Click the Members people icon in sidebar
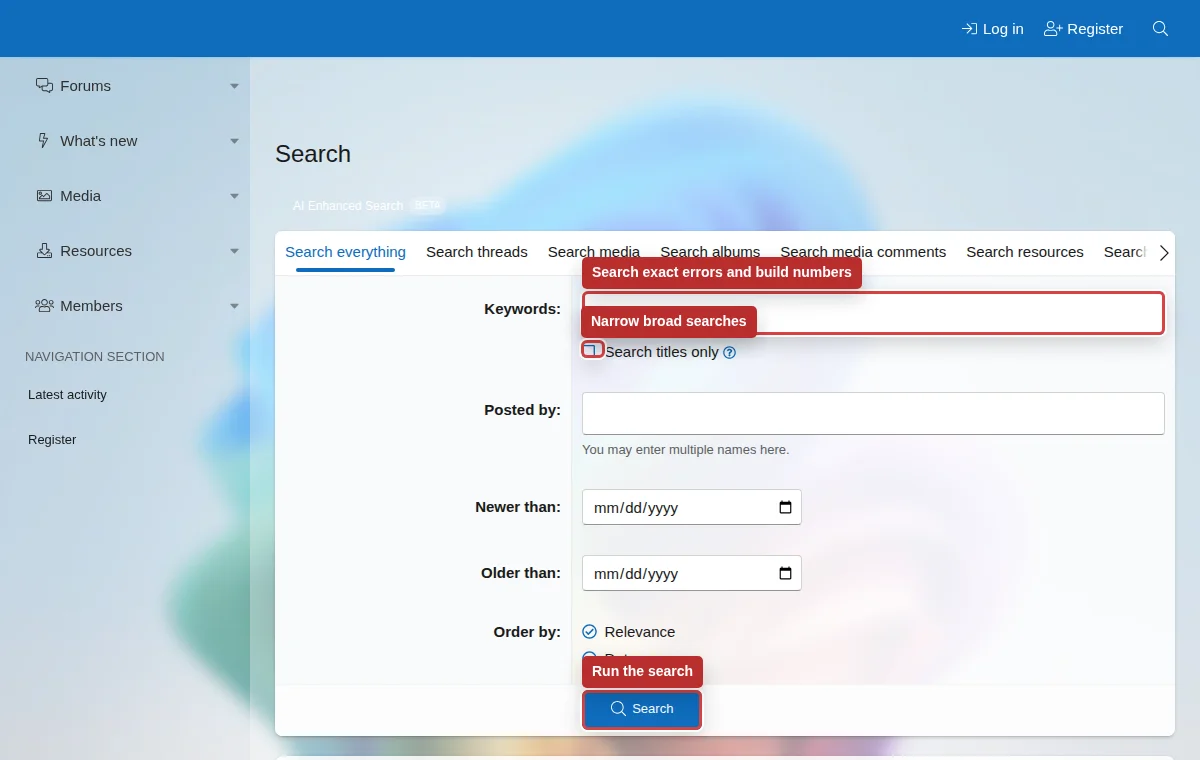Viewport: 1200px width, 760px height. coord(44,305)
